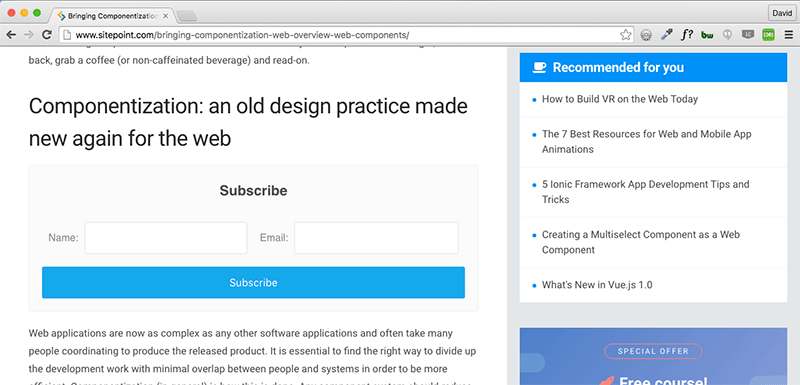
Task: Reload the current page
Action: point(46,35)
